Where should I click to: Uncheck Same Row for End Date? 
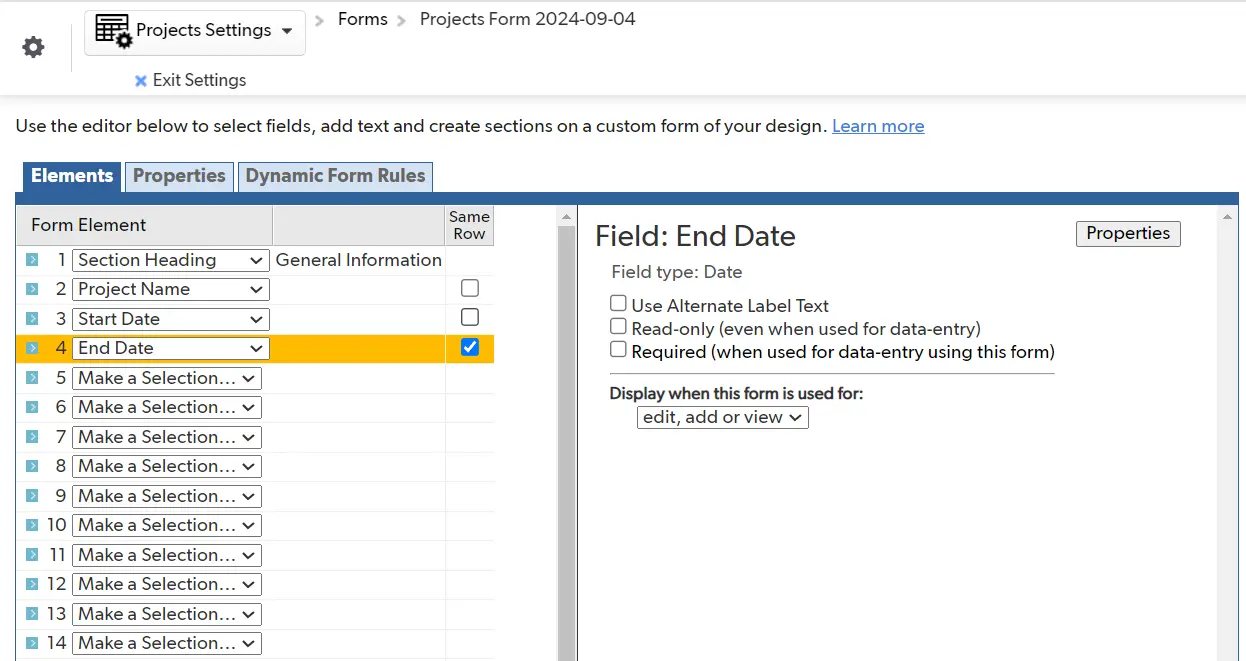pyautogui.click(x=470, y=347)
